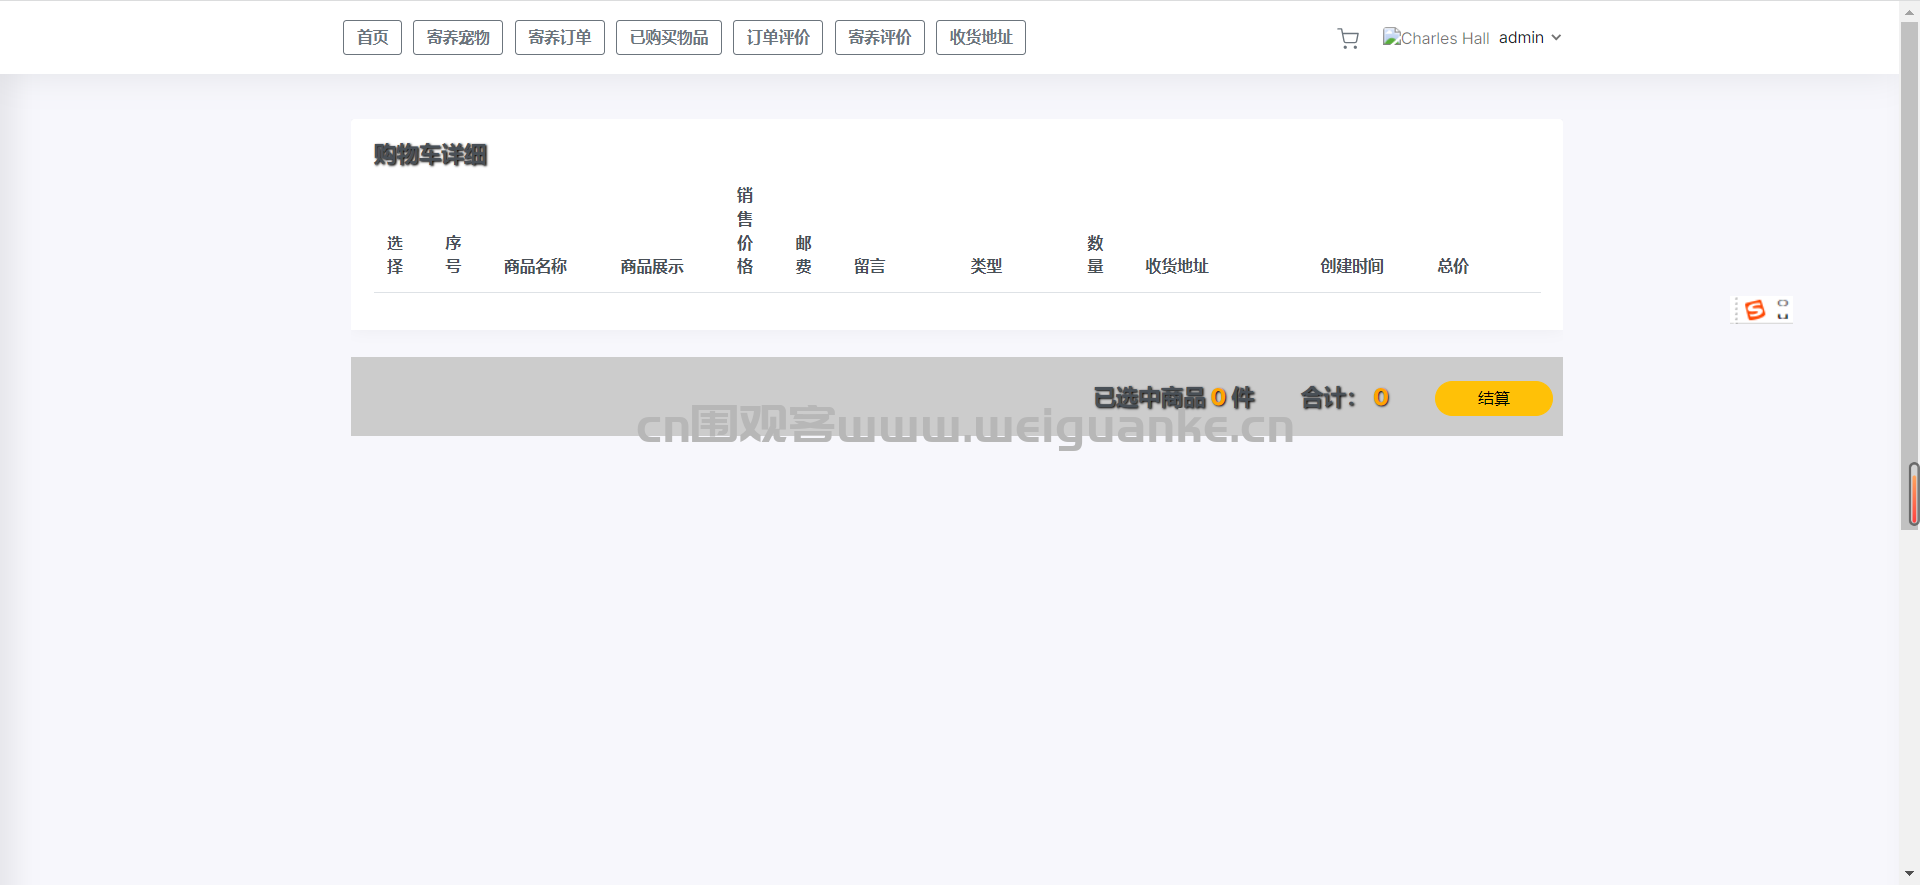
Task: Click the scrollbar down arrow
Action: click(x=1910, y=874)
